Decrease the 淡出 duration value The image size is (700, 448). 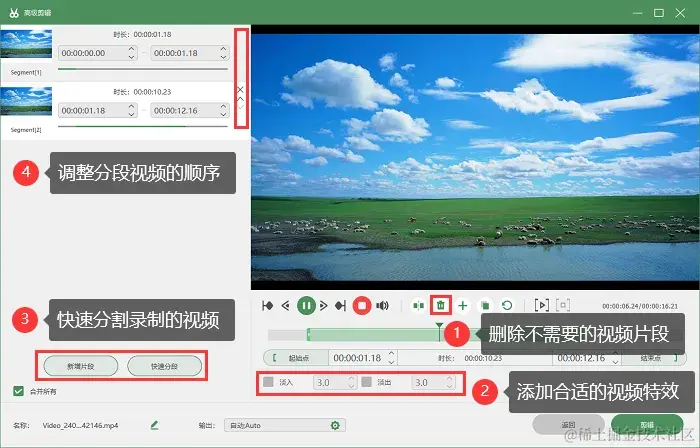(x=450, y=386)
